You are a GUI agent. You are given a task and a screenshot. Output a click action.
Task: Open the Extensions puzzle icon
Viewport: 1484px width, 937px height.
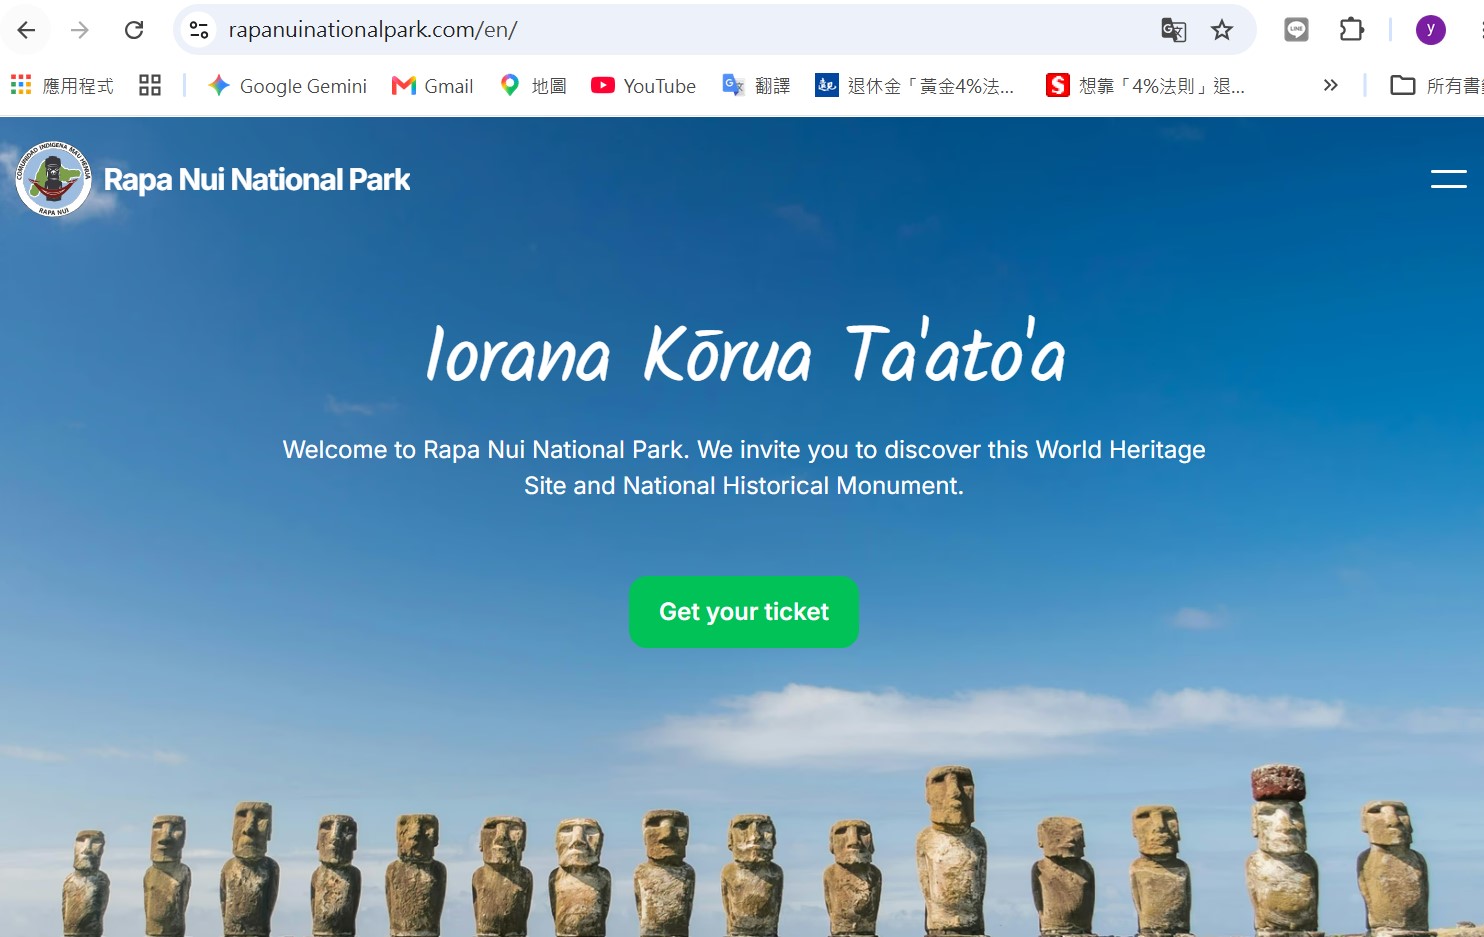[1351, 30]
